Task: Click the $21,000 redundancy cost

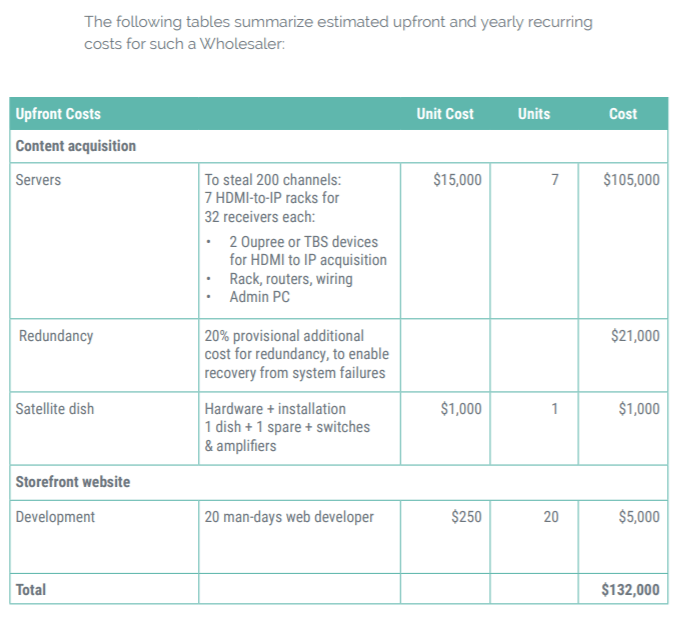Action: [x=635, y=336]
